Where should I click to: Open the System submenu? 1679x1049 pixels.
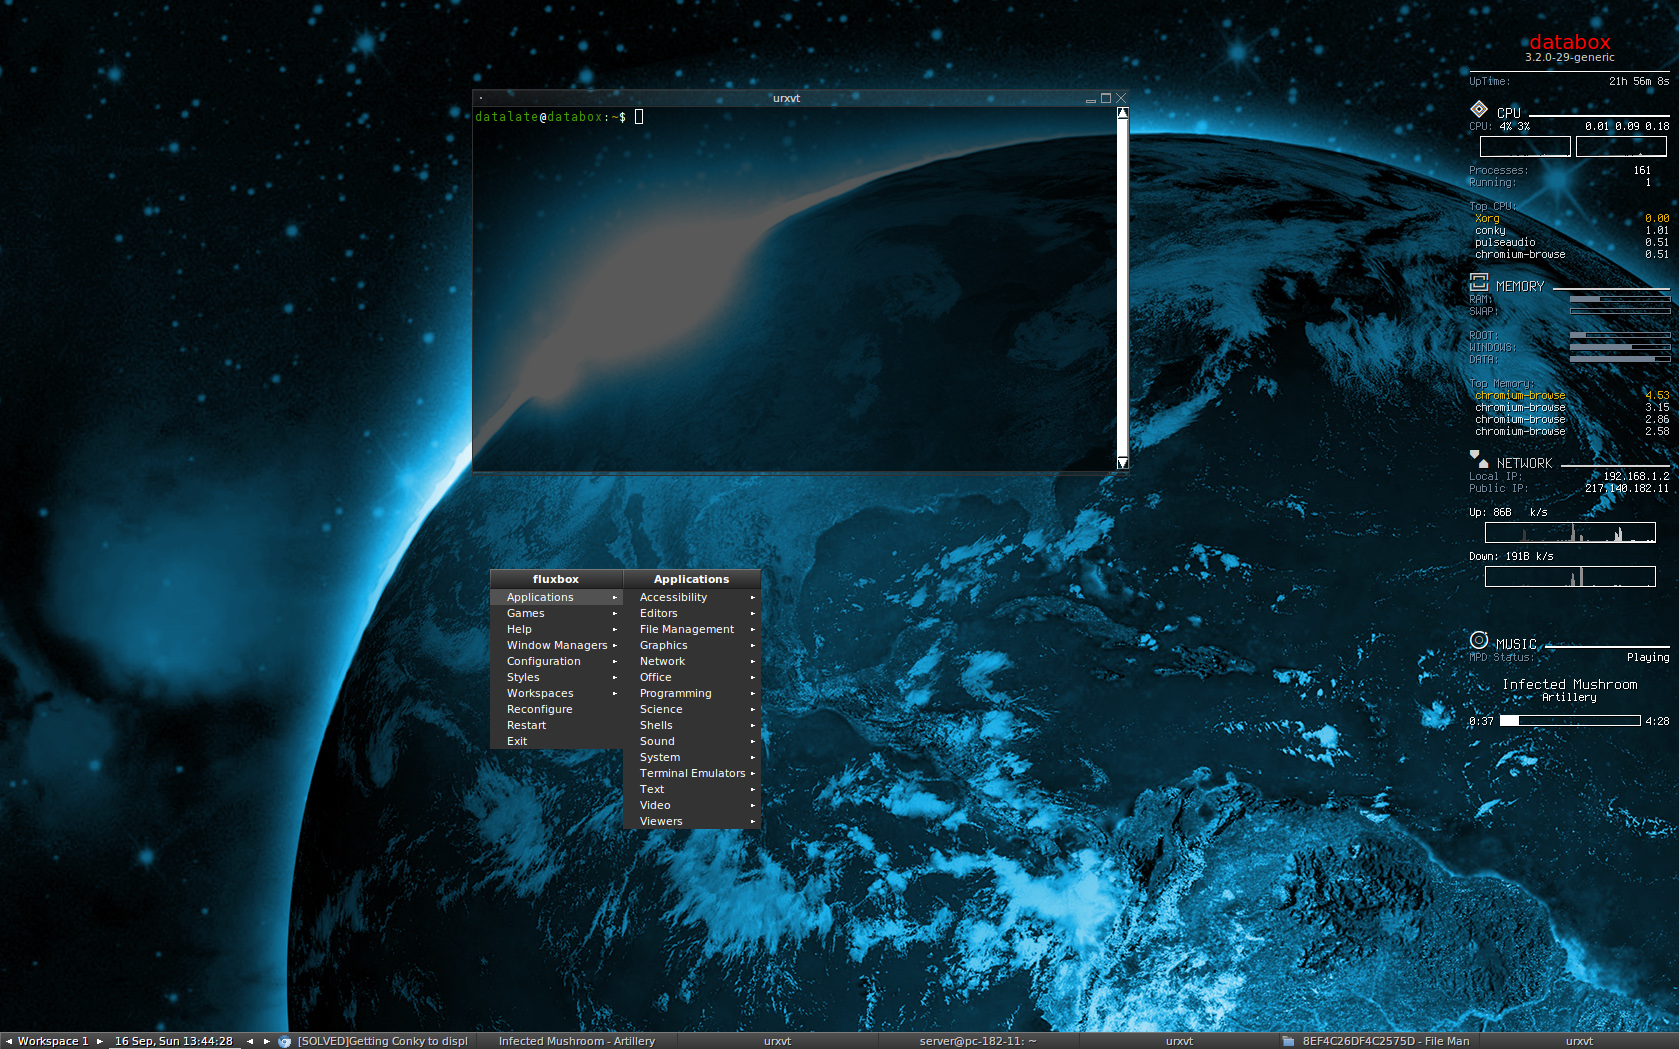click(x=692, y=757)
